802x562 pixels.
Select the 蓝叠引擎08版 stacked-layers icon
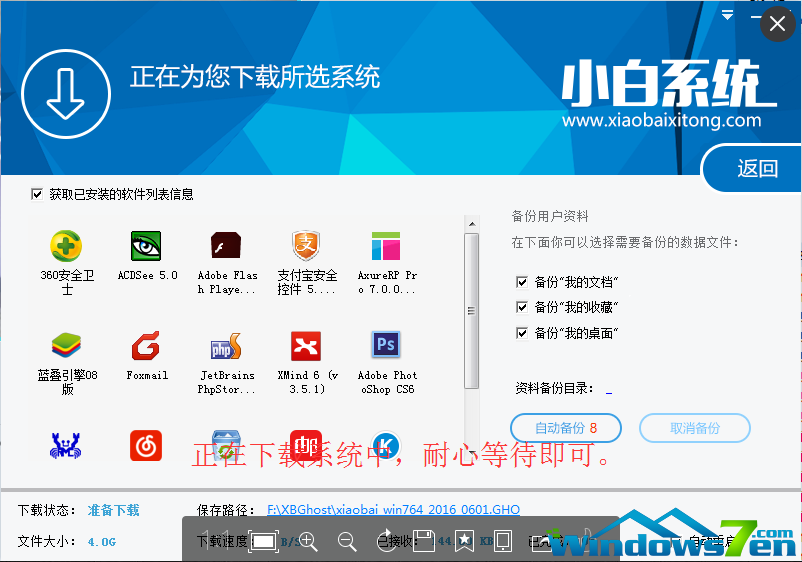pos(67,346)
